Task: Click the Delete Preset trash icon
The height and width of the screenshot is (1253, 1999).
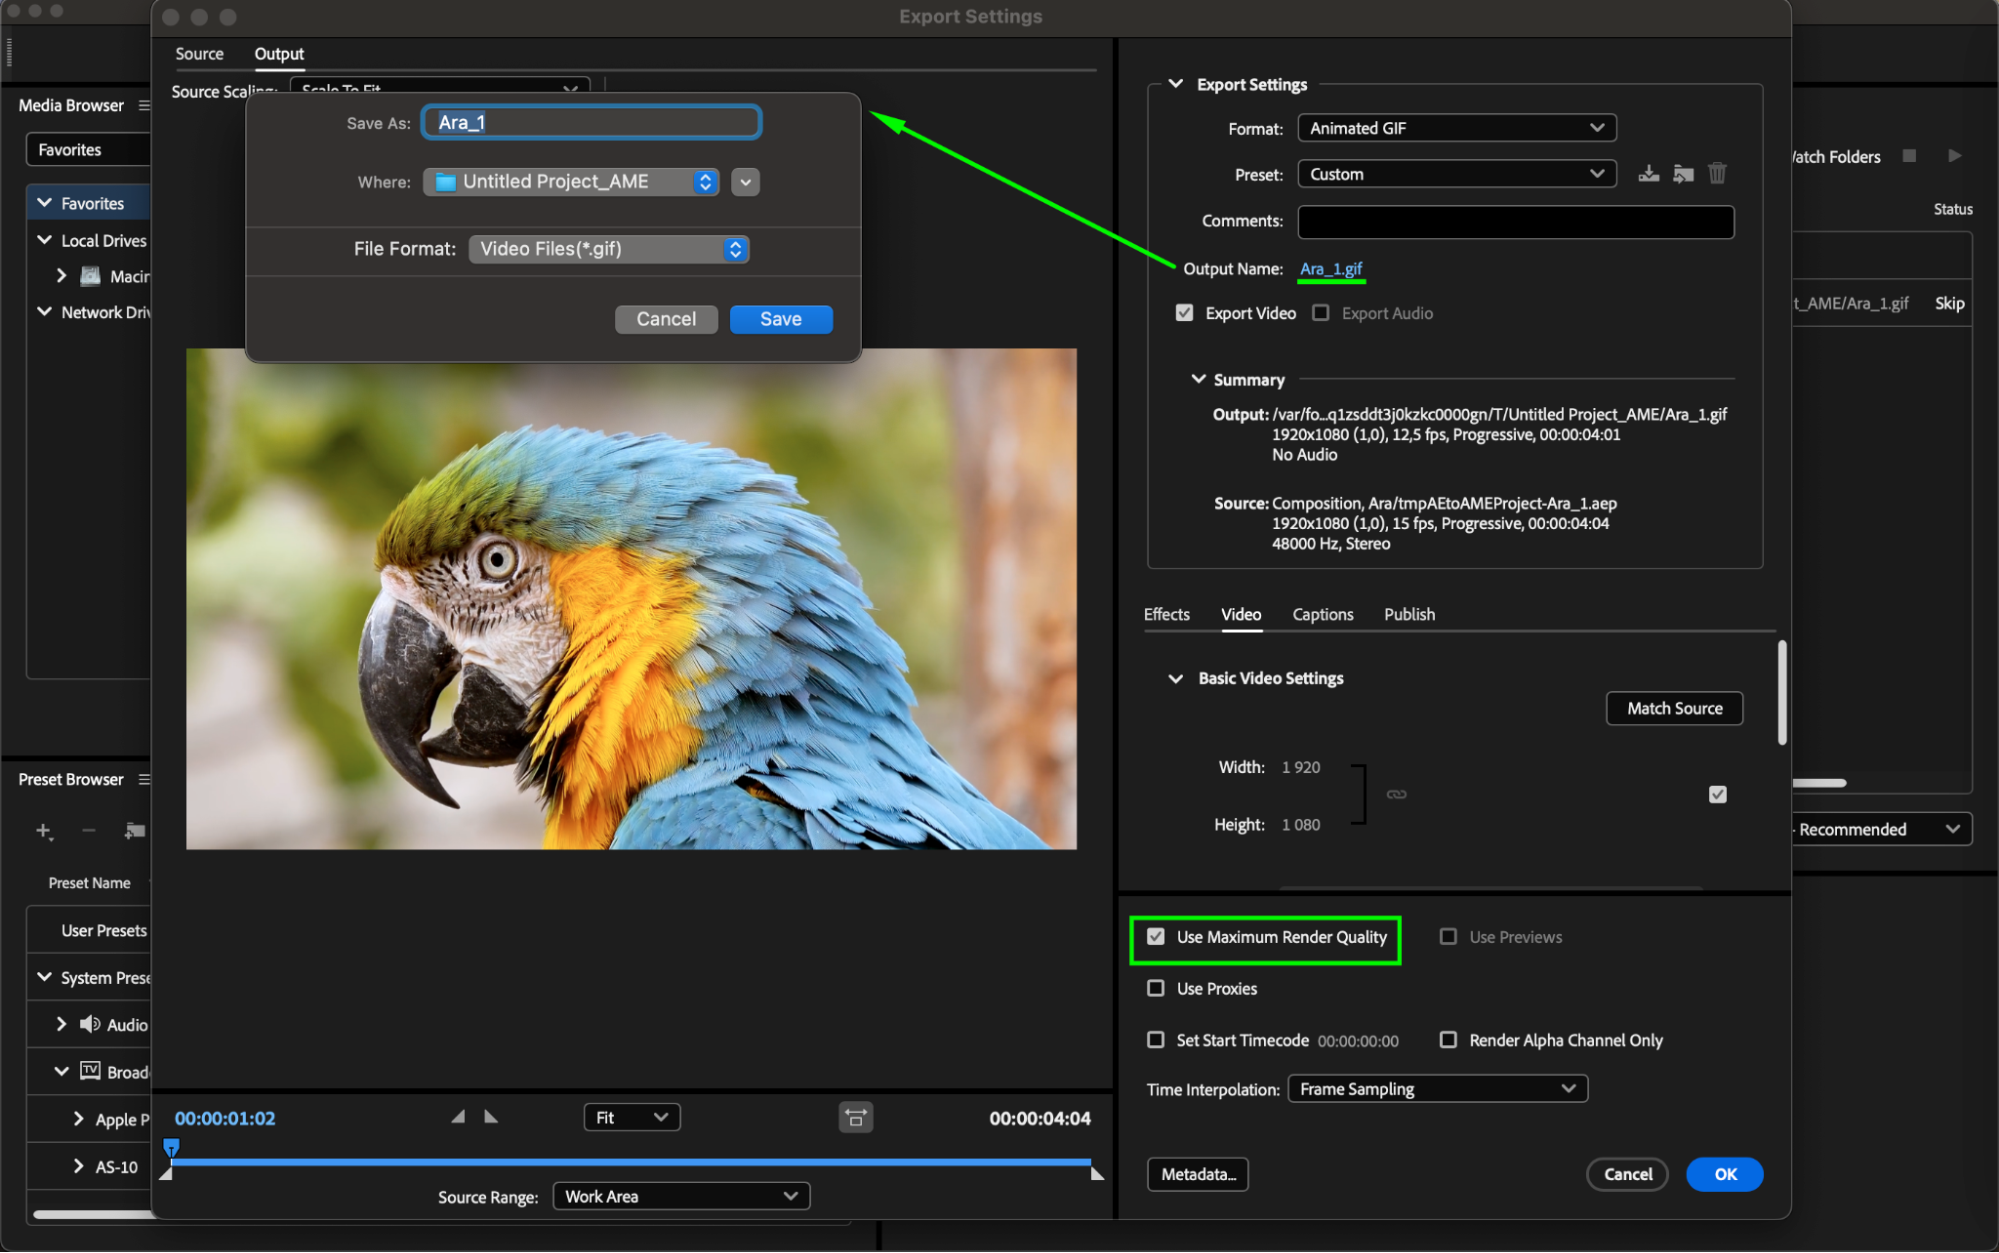Action: [x=1717, y=174]
